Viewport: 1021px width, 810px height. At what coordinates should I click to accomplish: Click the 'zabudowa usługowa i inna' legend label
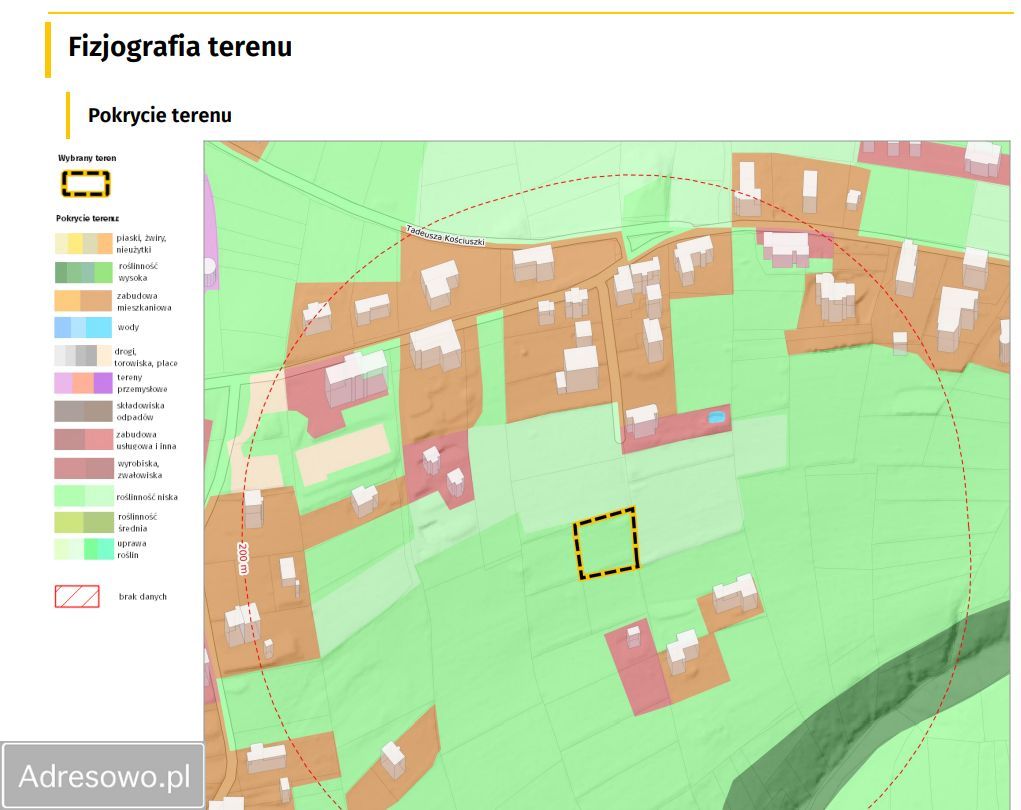(x=146, y=440)
